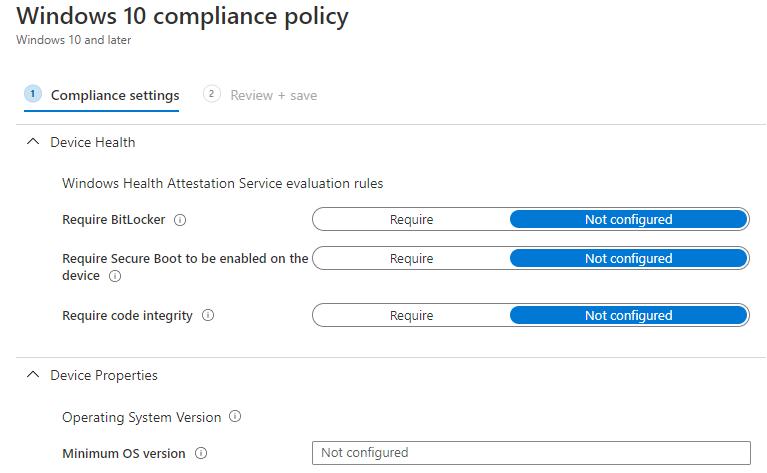Click the step 1 circle icon
The image size is (767, 473).
[32, 94]
